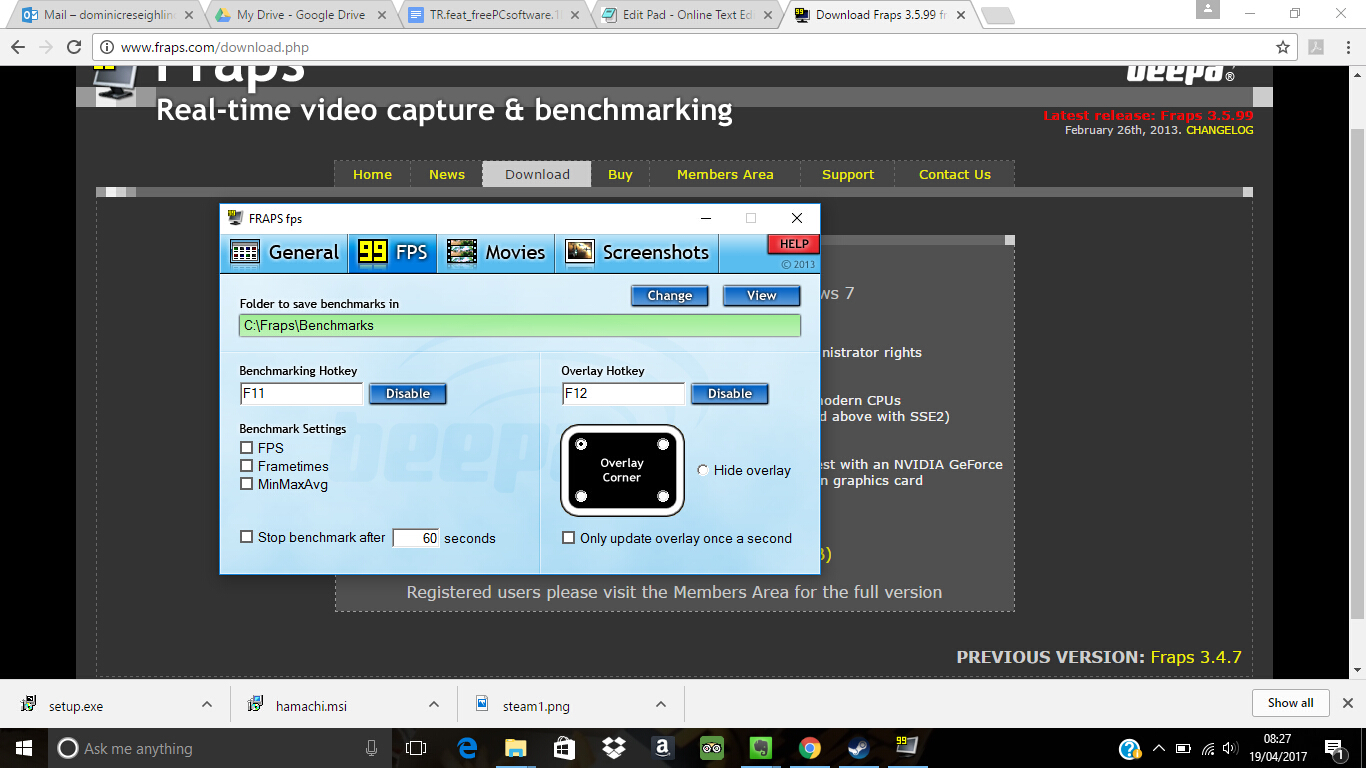Disable the Benchmarking Hotkey
The image size is (1366, 768).
408,394
